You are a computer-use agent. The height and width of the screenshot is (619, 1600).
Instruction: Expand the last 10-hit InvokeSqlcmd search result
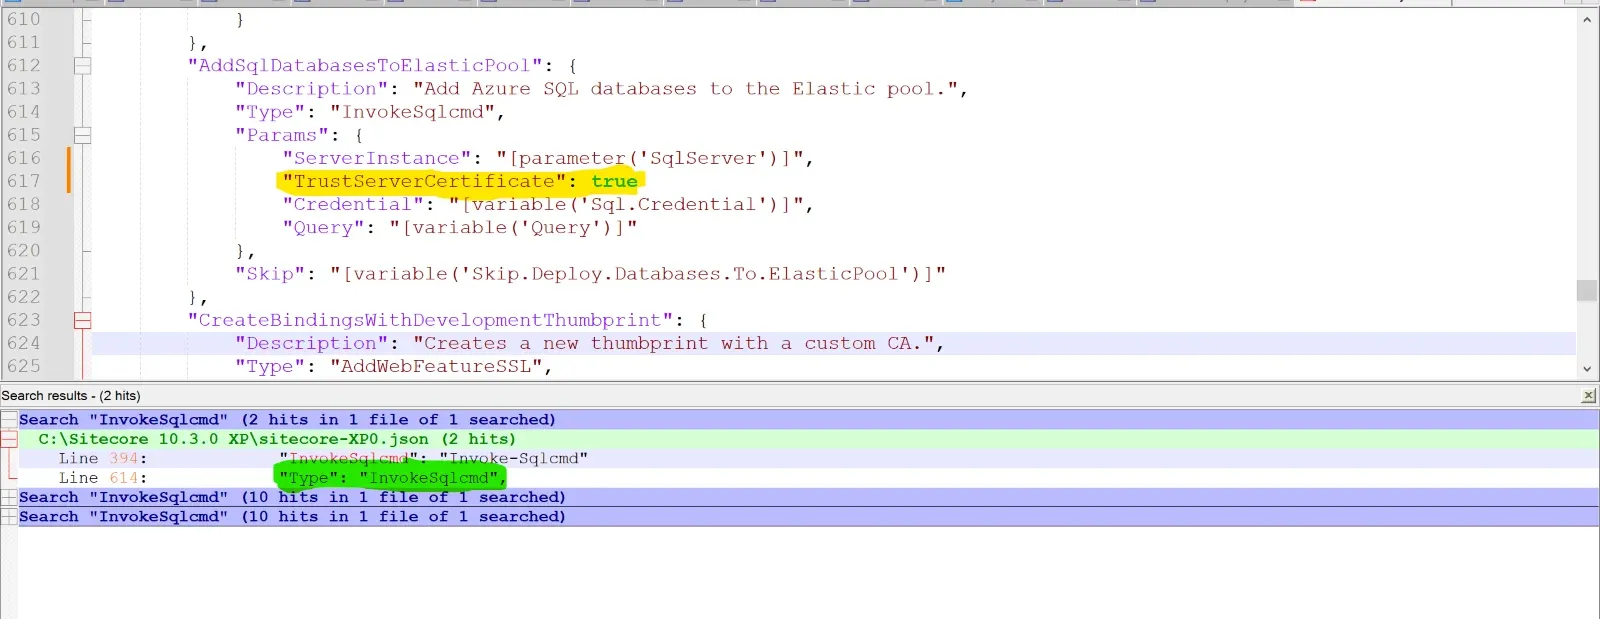(x=9, y=517)
